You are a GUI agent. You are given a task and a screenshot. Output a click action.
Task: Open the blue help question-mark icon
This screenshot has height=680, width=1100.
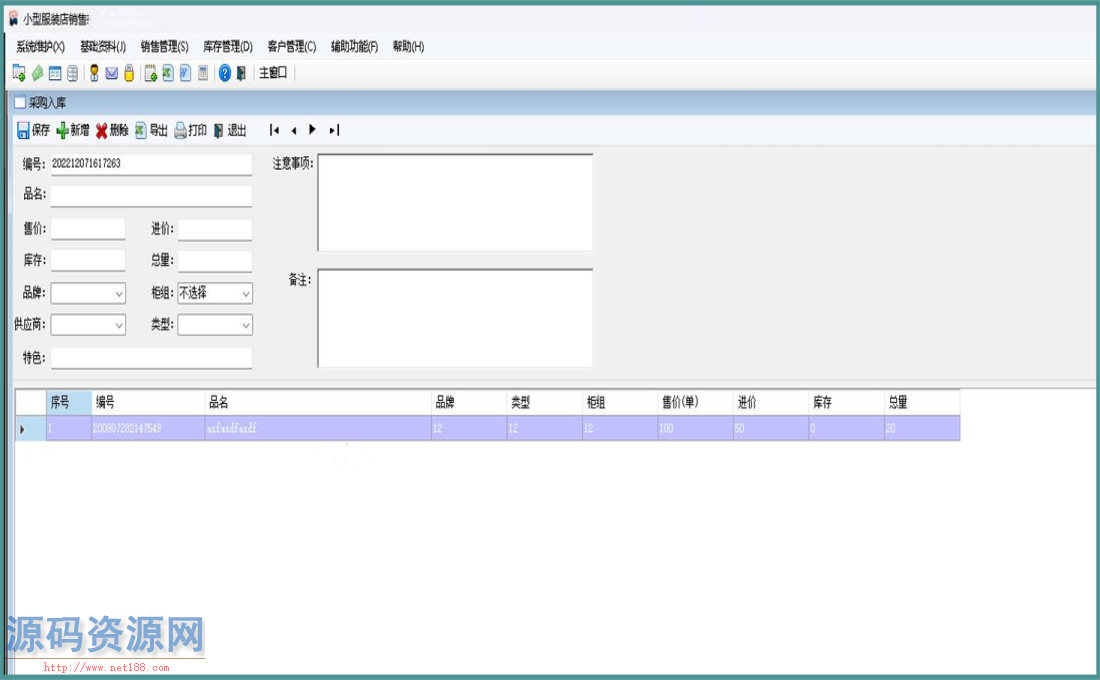(x=225, y=73)
